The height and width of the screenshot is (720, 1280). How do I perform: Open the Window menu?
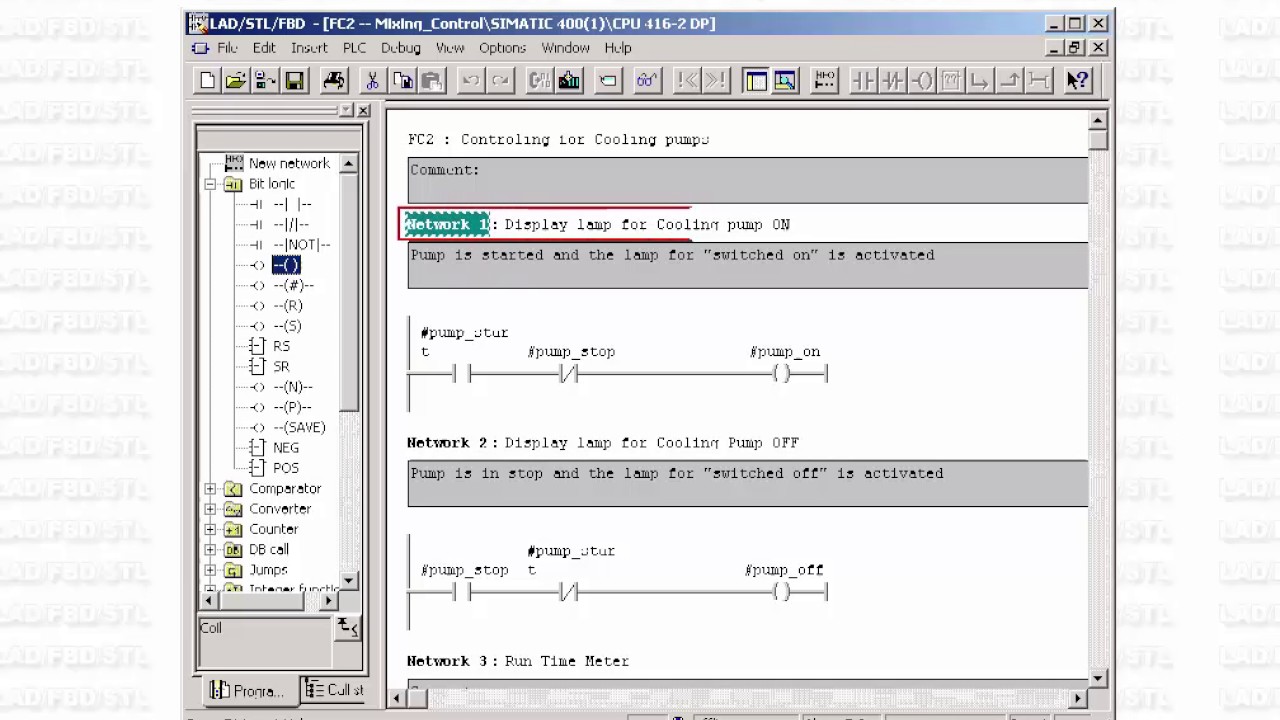566,48
